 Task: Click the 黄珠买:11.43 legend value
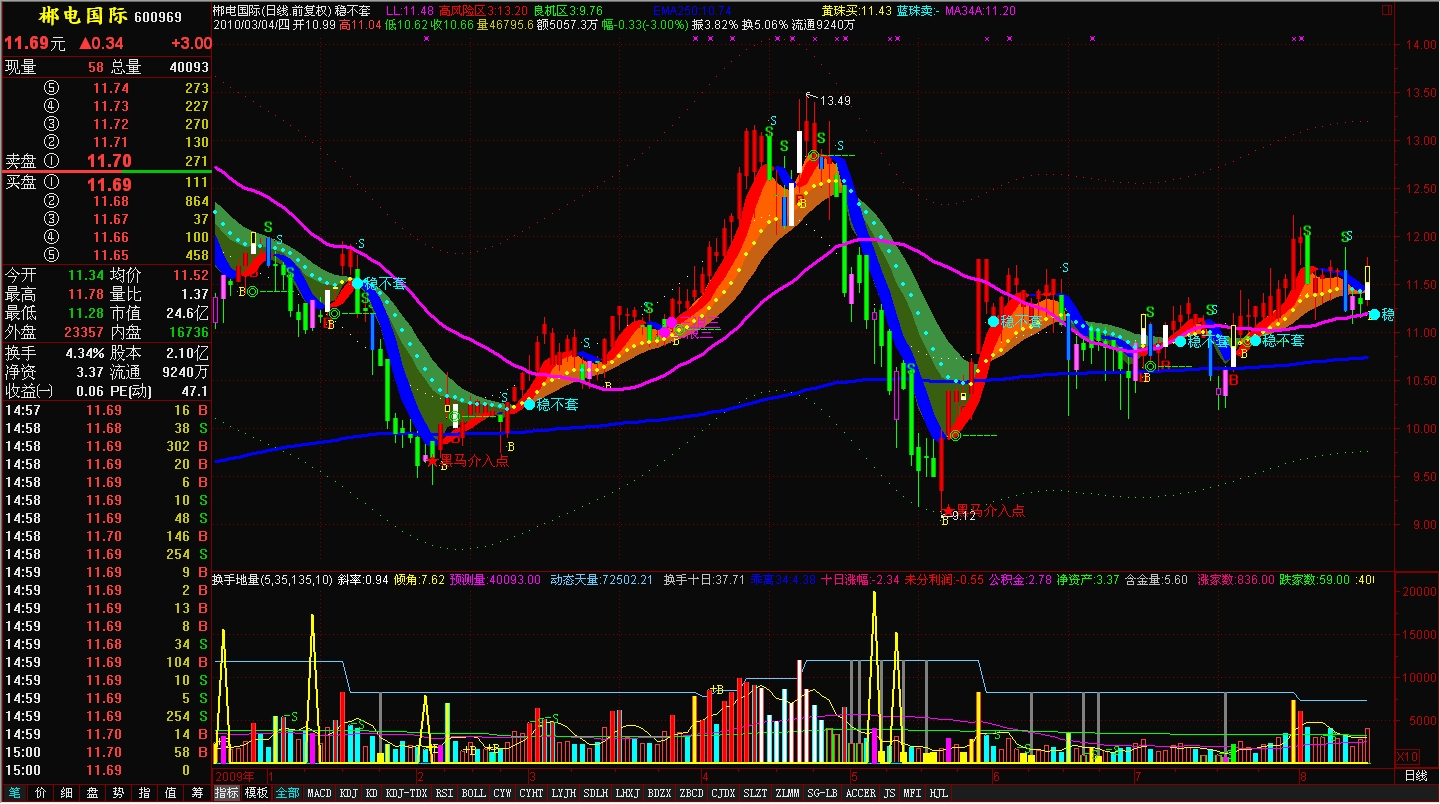(x=856, y=10)
